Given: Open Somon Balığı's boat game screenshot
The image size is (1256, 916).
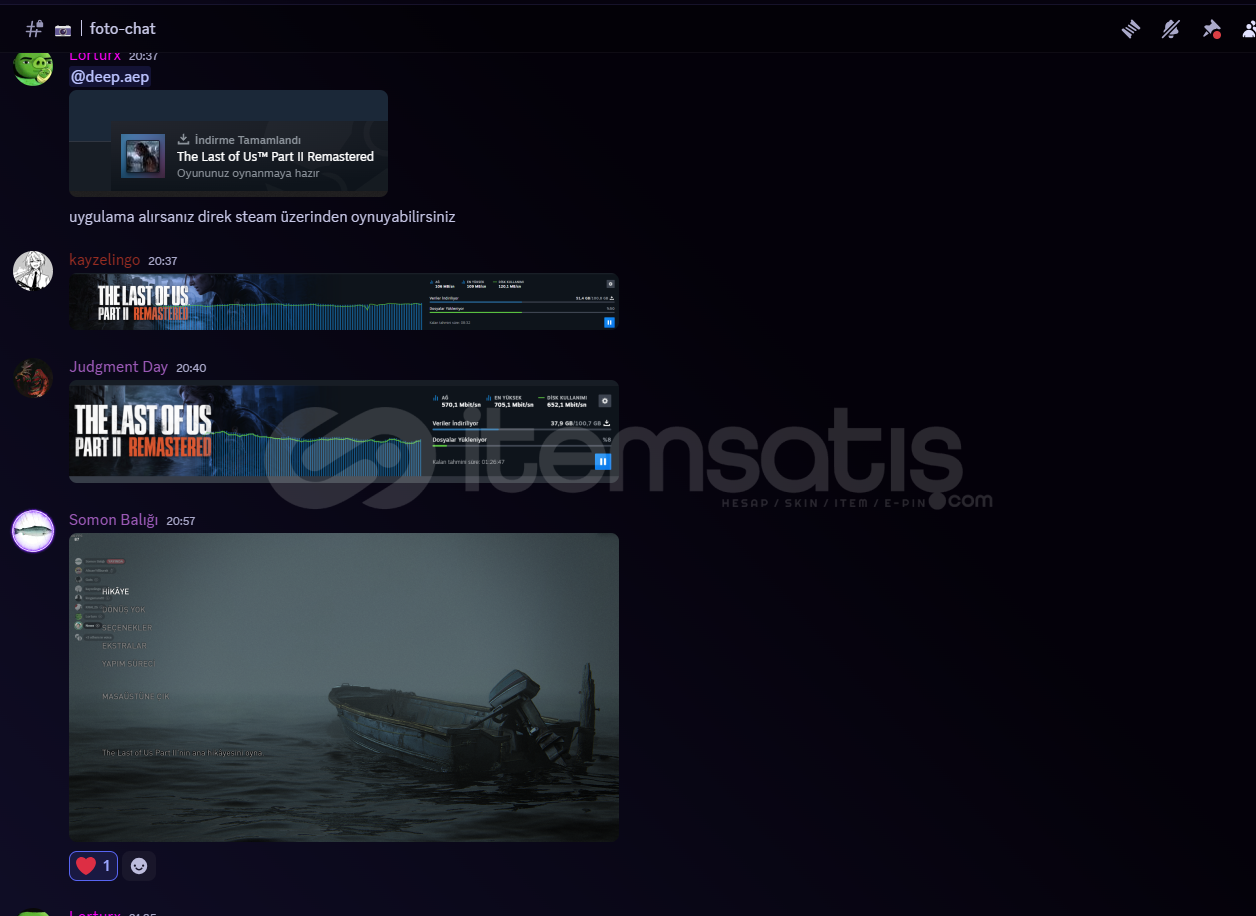Looking at the screenshot, I should click(x=344, y=687).
